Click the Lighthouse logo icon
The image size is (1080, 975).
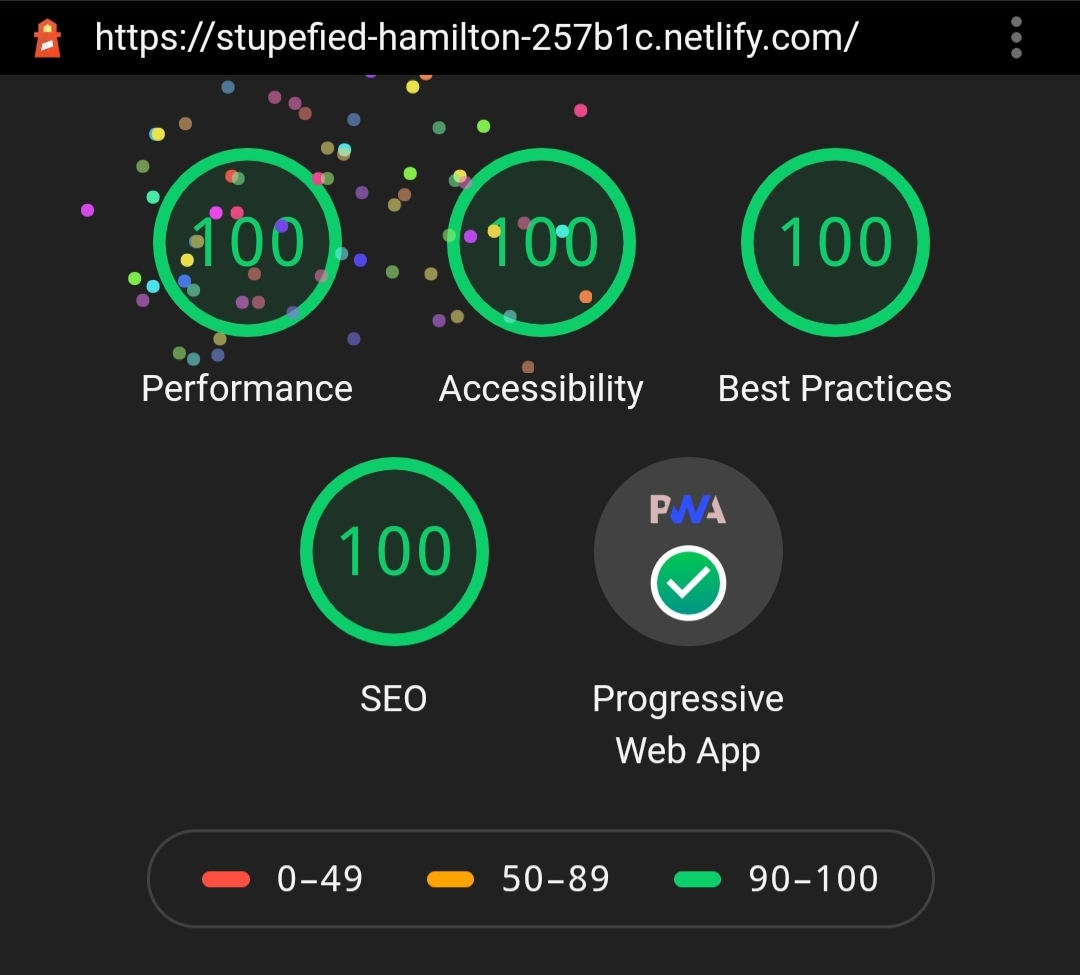coord(47,38)
